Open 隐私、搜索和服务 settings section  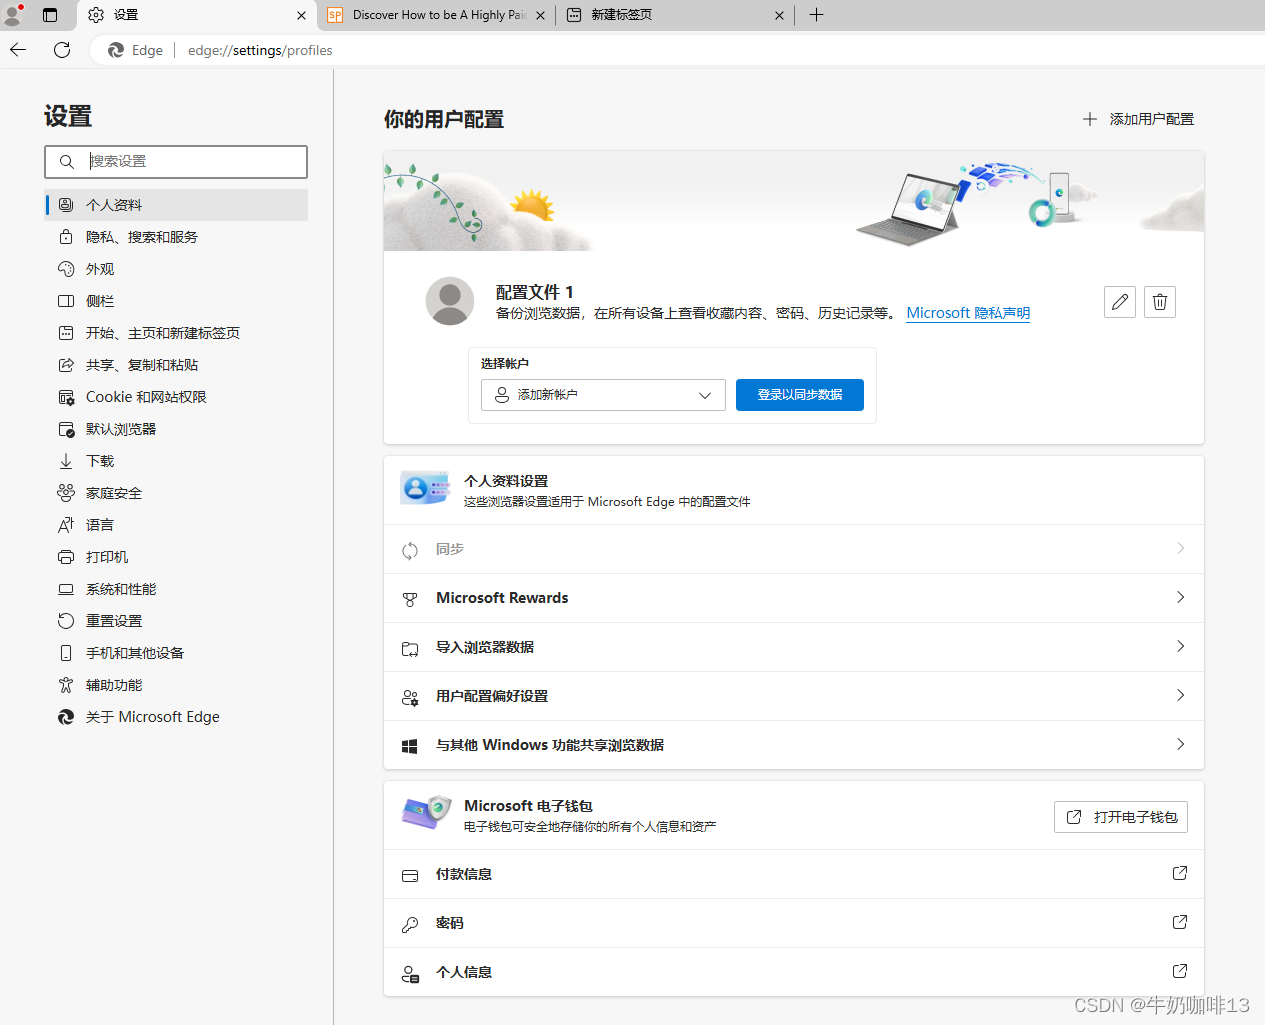(x=176, y=237)
